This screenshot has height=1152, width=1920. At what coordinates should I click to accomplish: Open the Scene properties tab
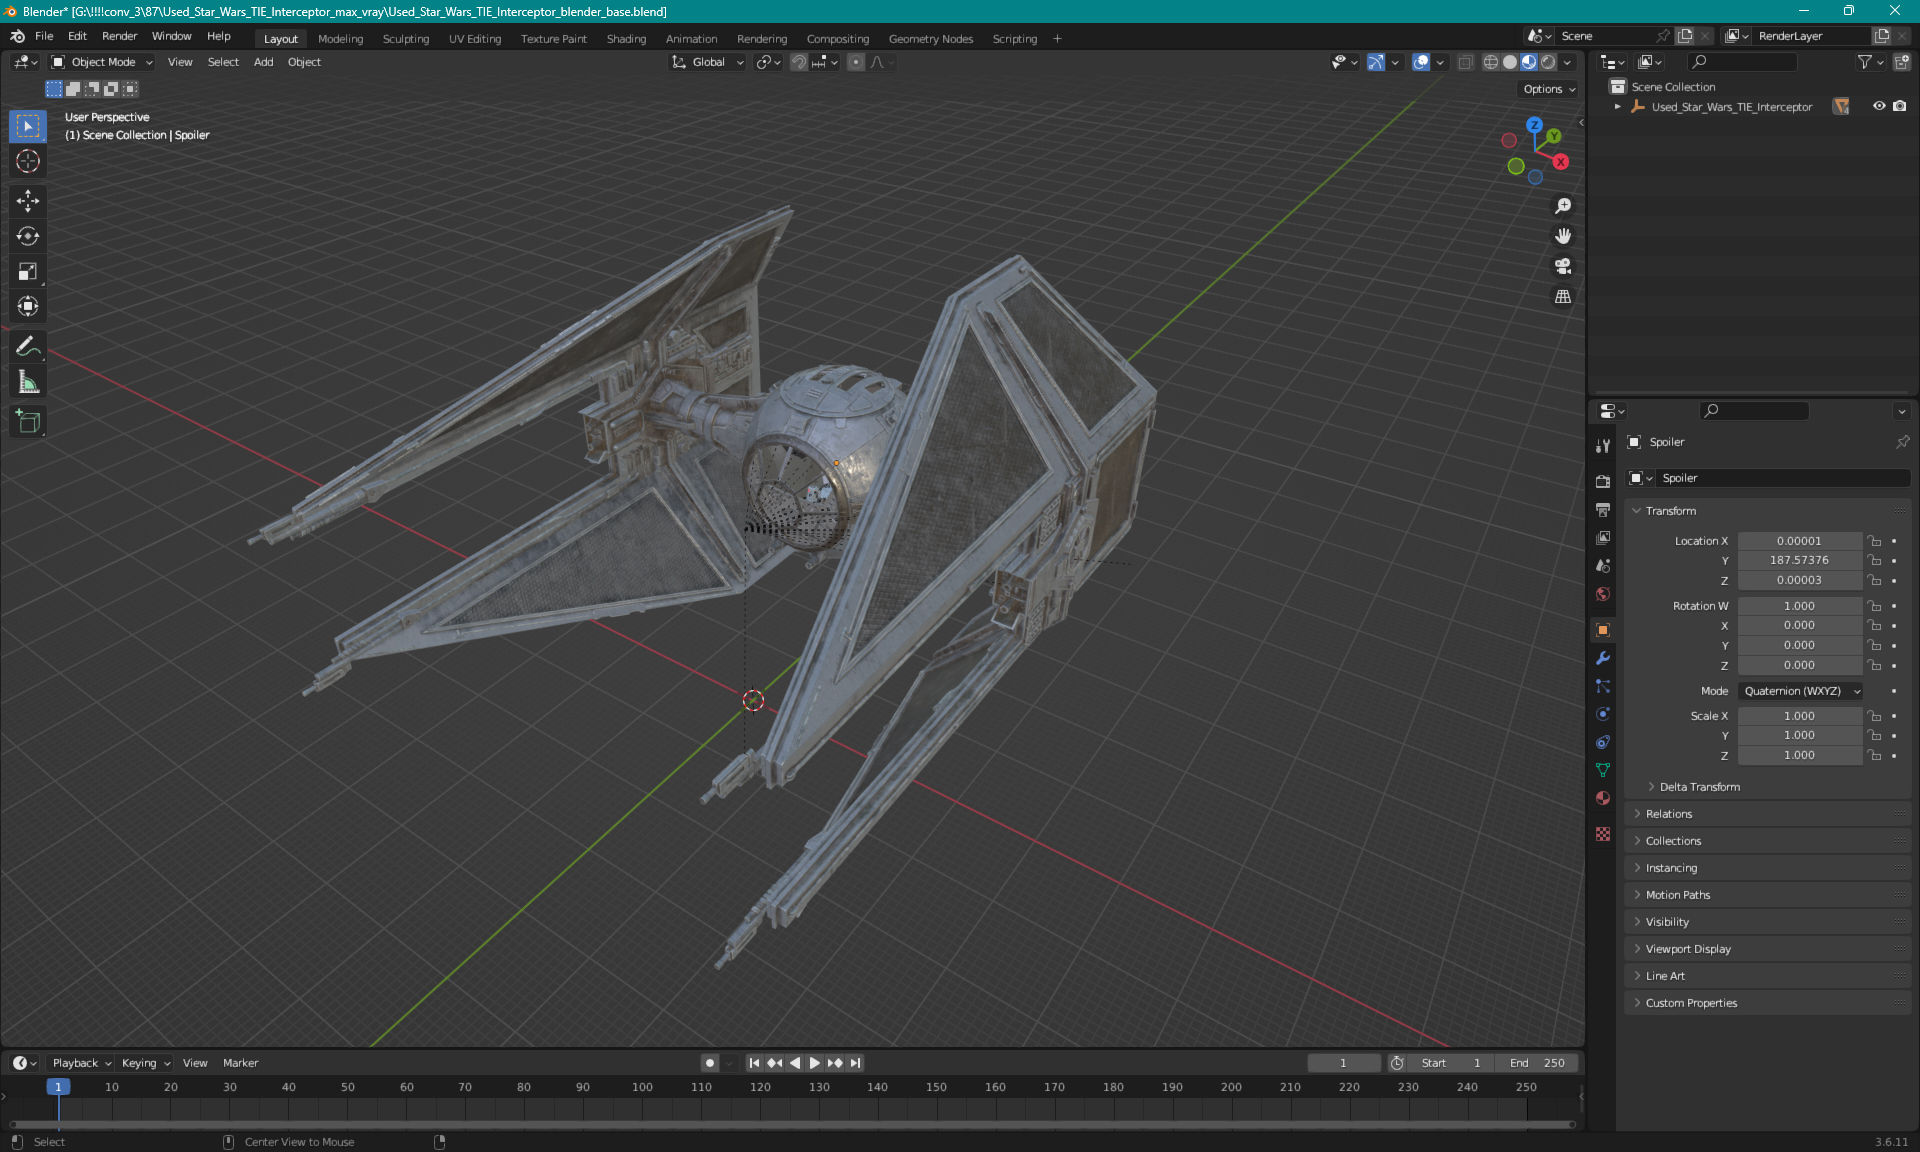tap(1603, 565)
